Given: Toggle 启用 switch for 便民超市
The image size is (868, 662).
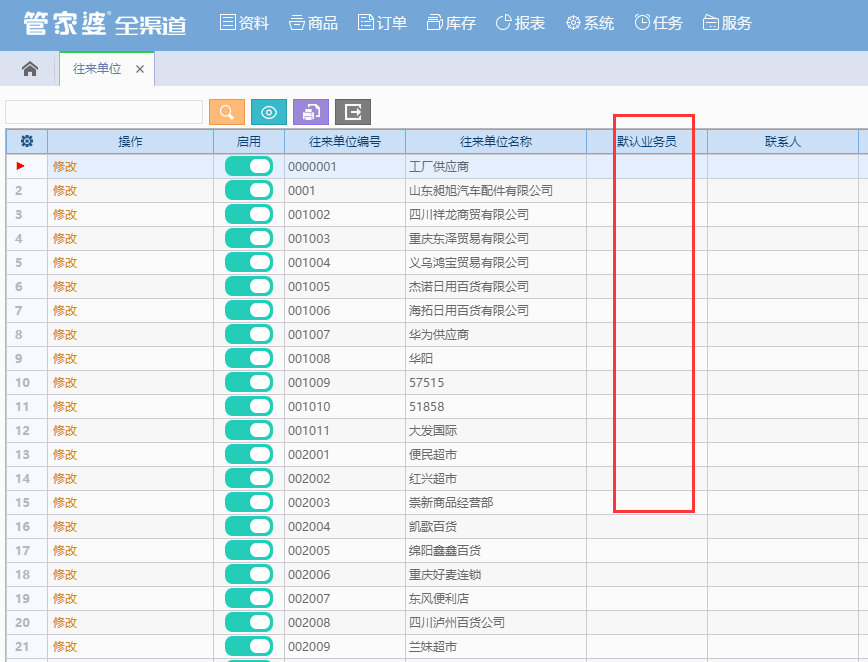Looking at the screenshot, I should (249, 454).
